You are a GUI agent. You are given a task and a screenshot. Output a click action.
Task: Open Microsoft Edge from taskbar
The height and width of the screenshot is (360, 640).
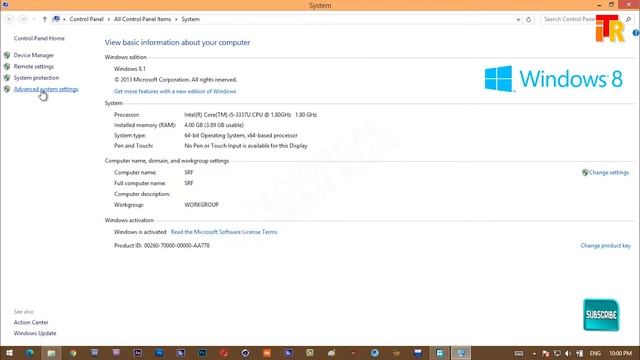(x=30, y=353)
